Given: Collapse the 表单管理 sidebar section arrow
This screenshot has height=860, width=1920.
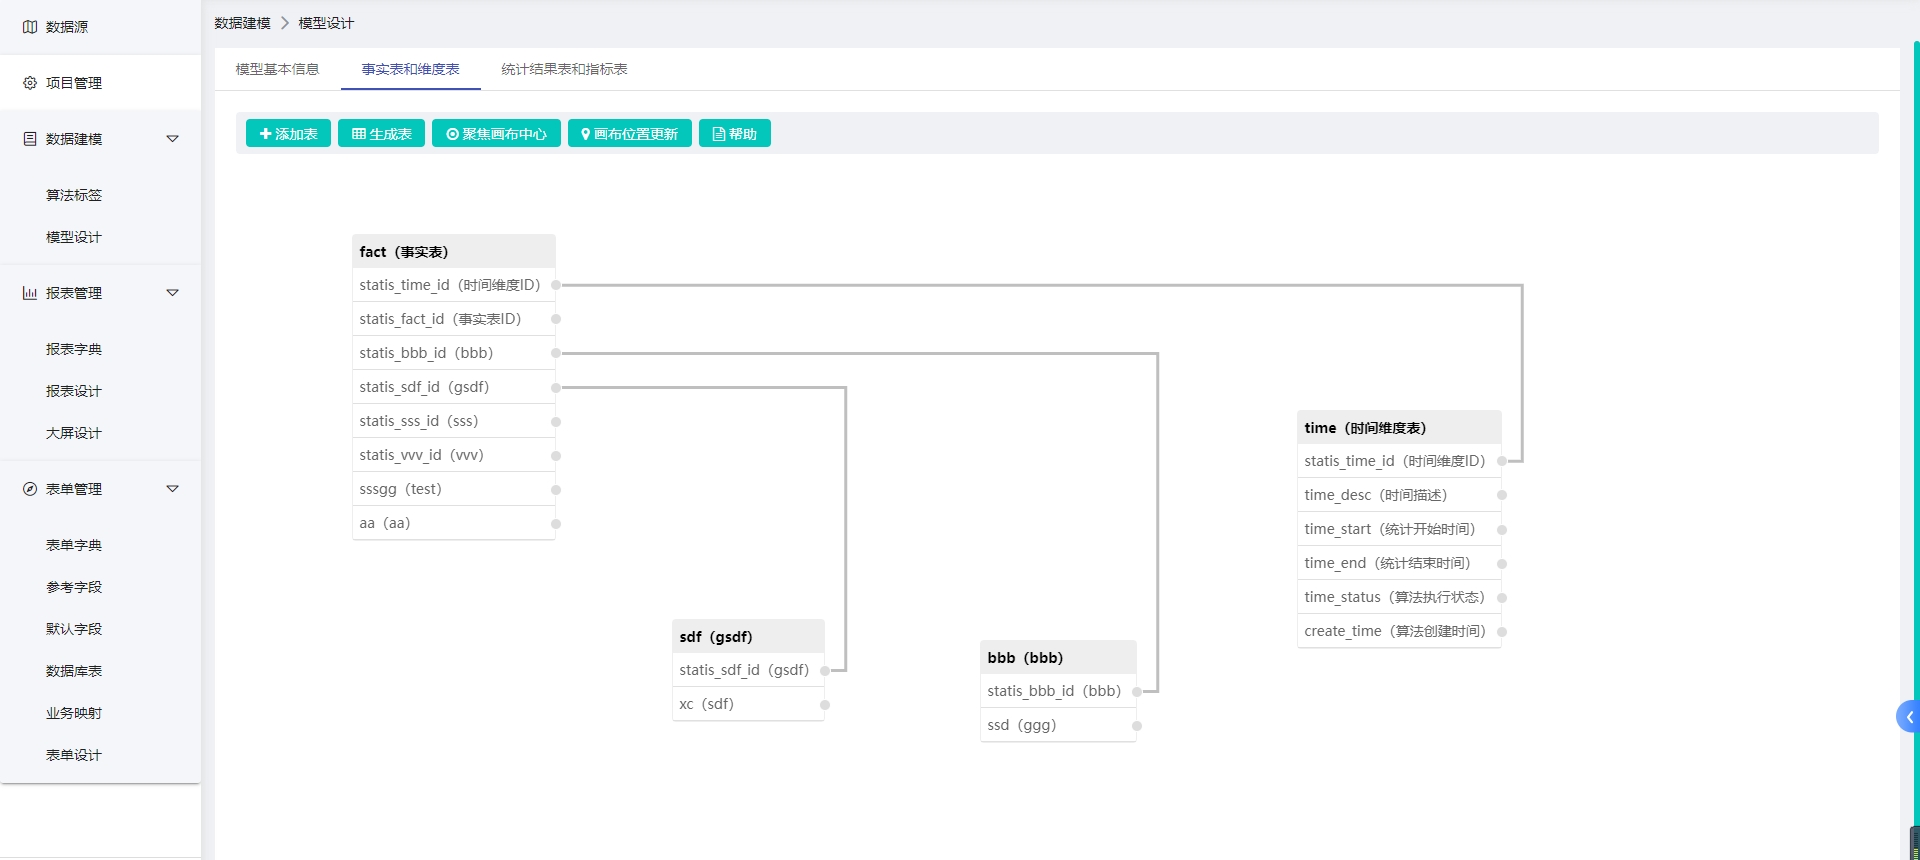Looking at the screenshot, I should pos(172,489).
